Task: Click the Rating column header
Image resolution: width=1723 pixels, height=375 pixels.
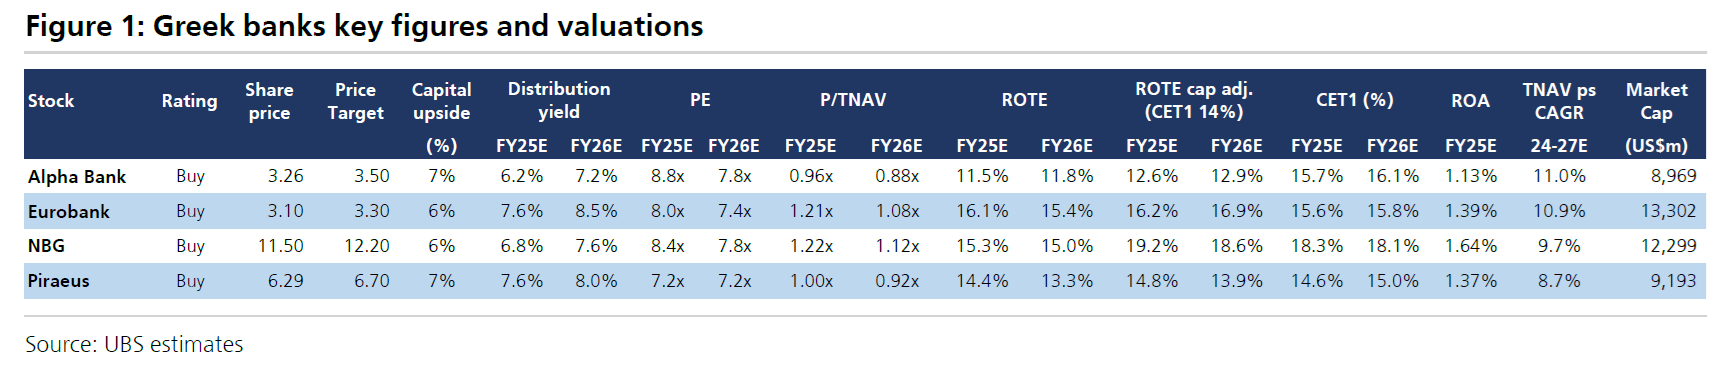Action: tap(189, 101)
